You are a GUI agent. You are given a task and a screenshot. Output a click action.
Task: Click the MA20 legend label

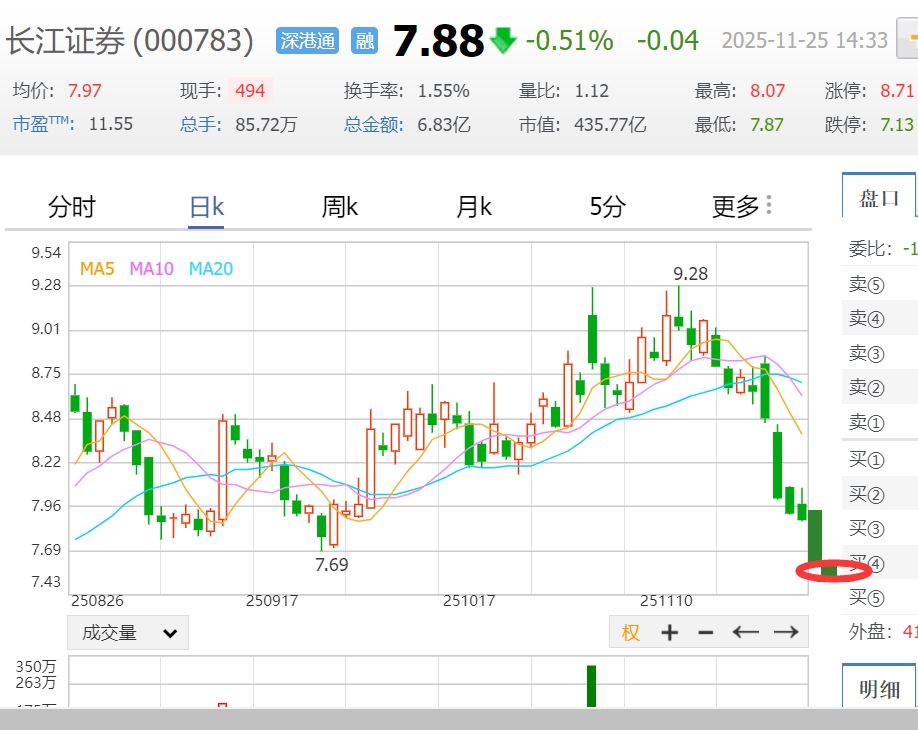[x=211, y=269]
